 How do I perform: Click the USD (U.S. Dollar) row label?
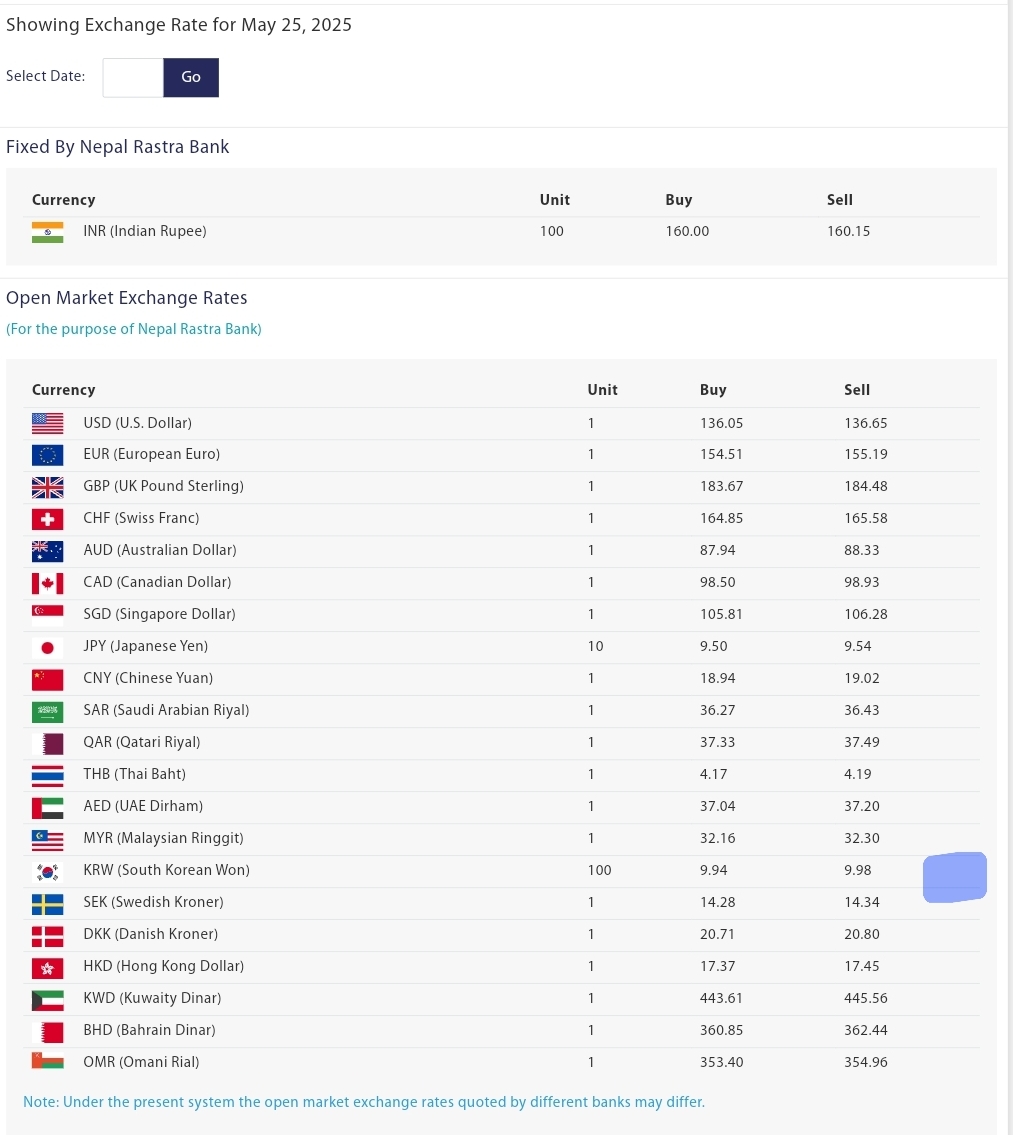pyautogui.click(x=137, y=423)
